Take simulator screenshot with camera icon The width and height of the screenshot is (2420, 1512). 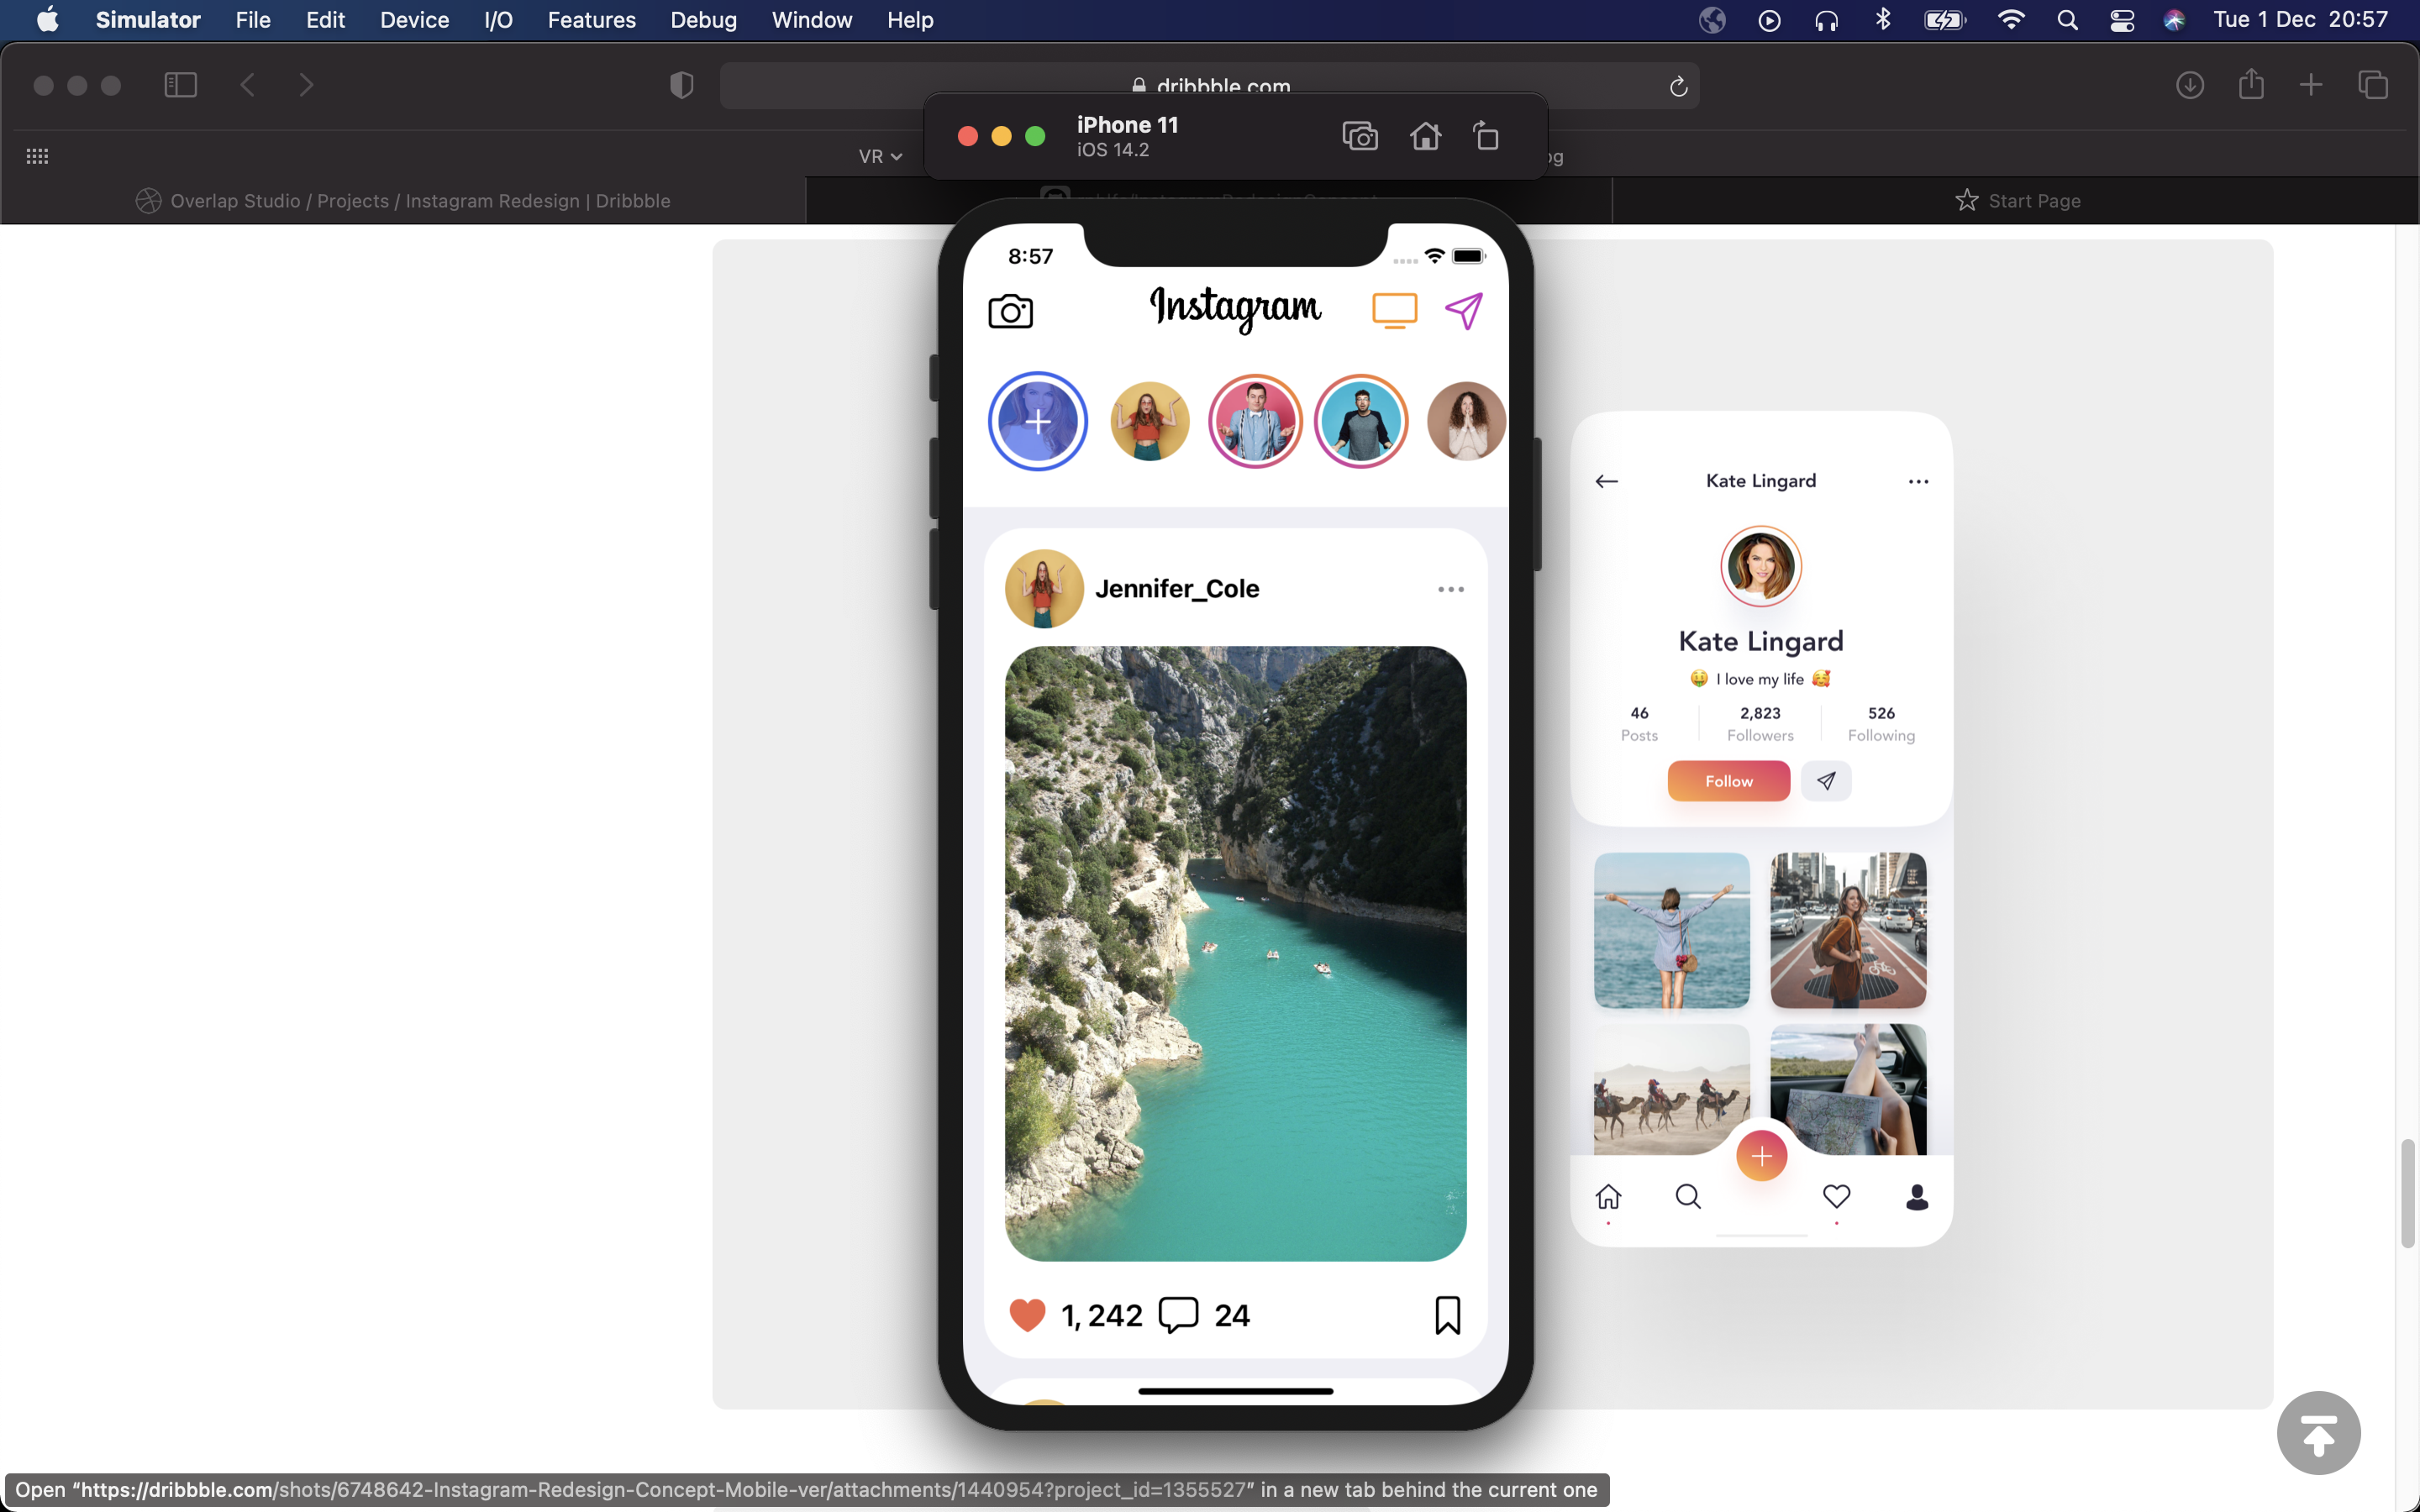coord(1360,136)
